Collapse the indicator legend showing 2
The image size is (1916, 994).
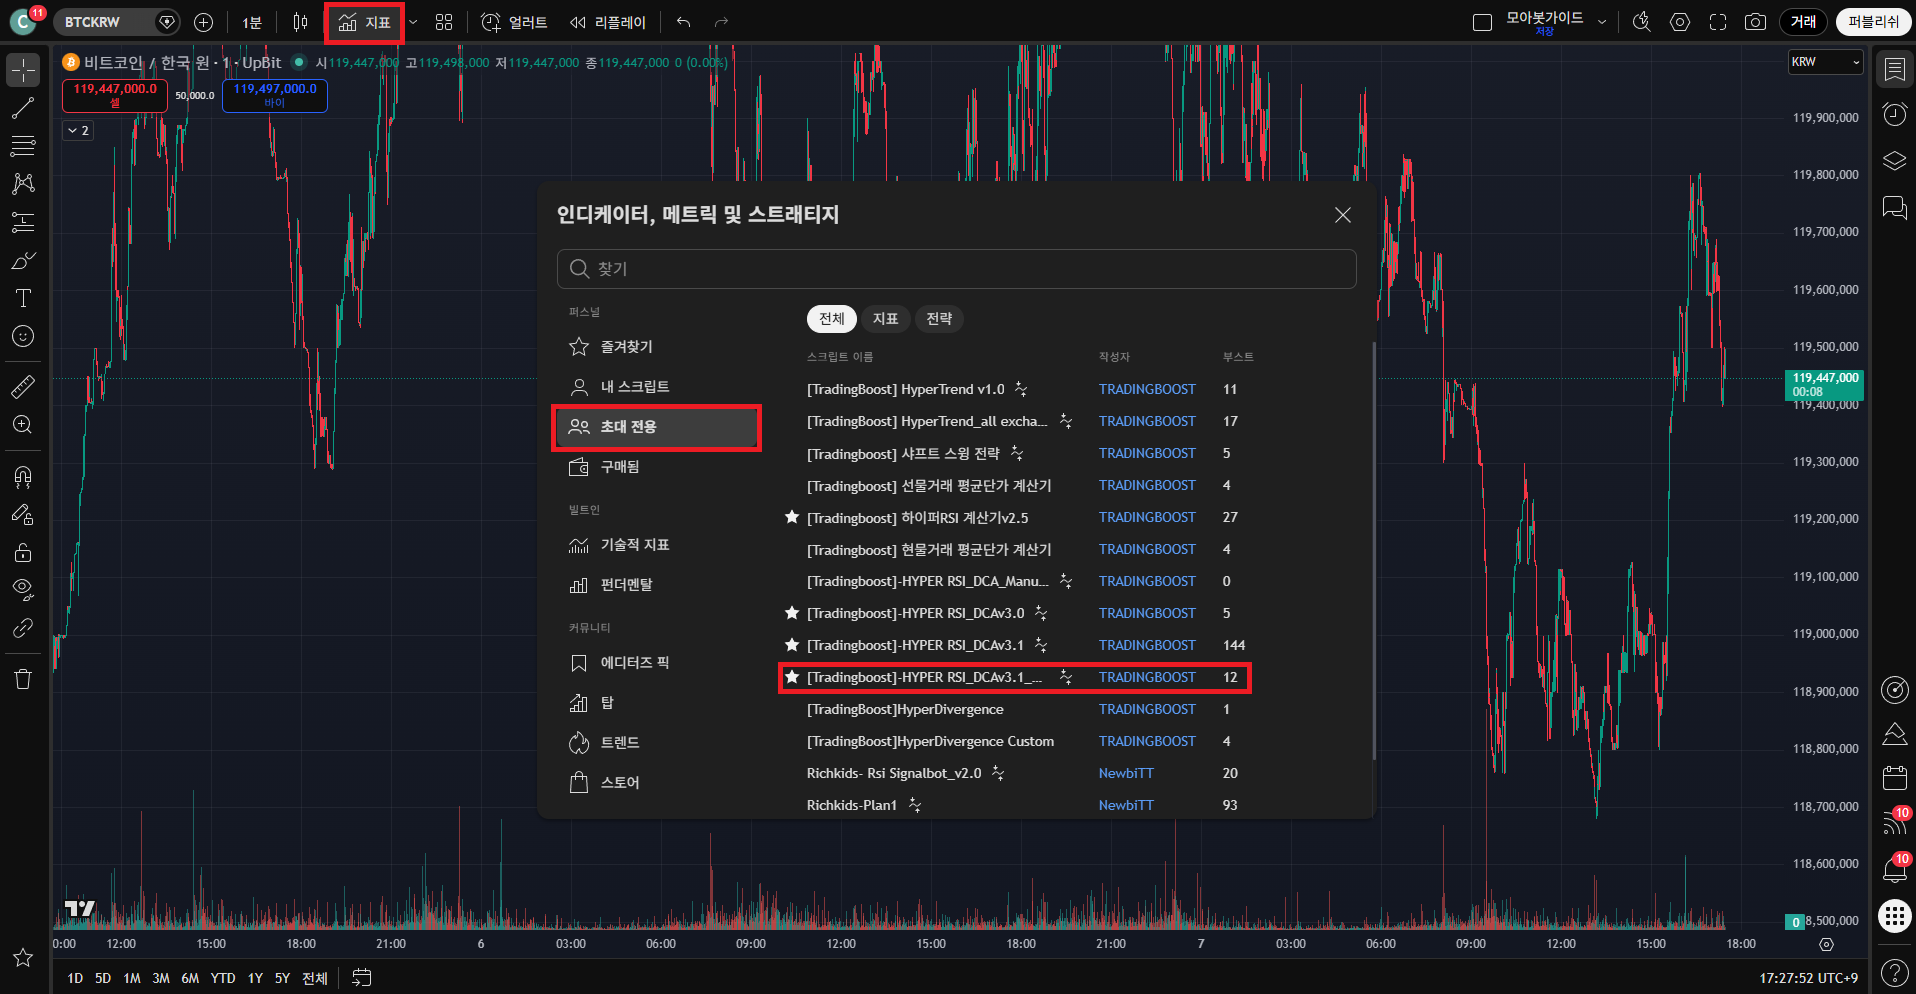[78, 130]
